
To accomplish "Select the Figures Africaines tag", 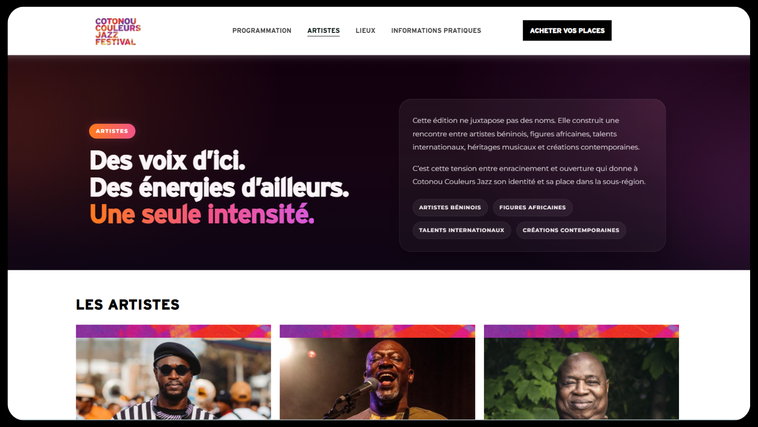I will point(532,207).
